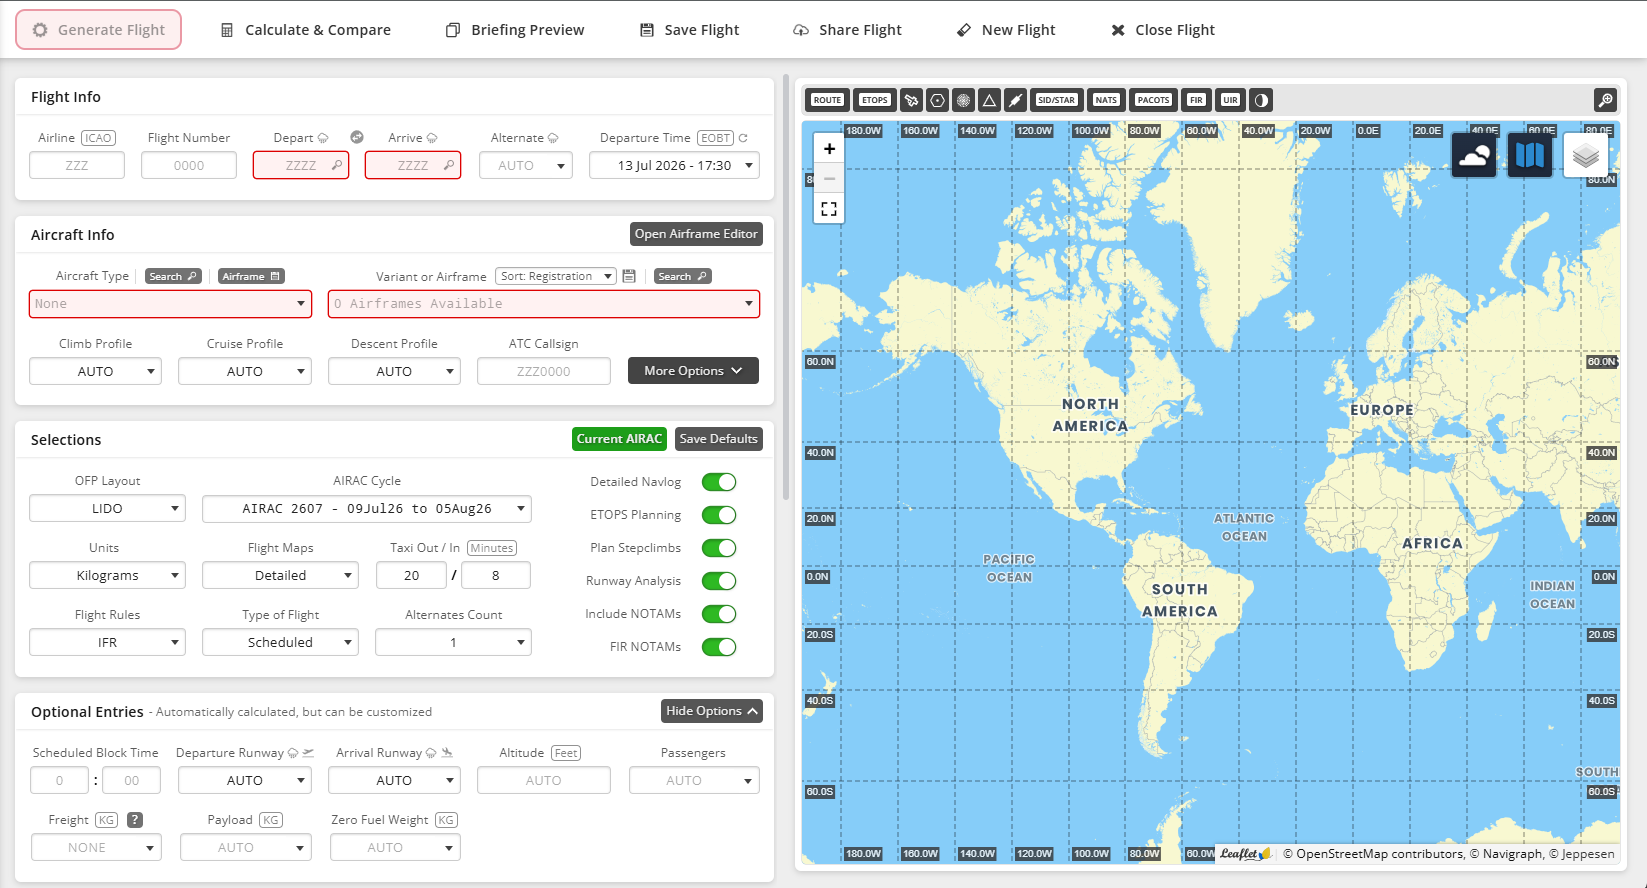Open the map layers stack icon

[x=1585, y=155]
